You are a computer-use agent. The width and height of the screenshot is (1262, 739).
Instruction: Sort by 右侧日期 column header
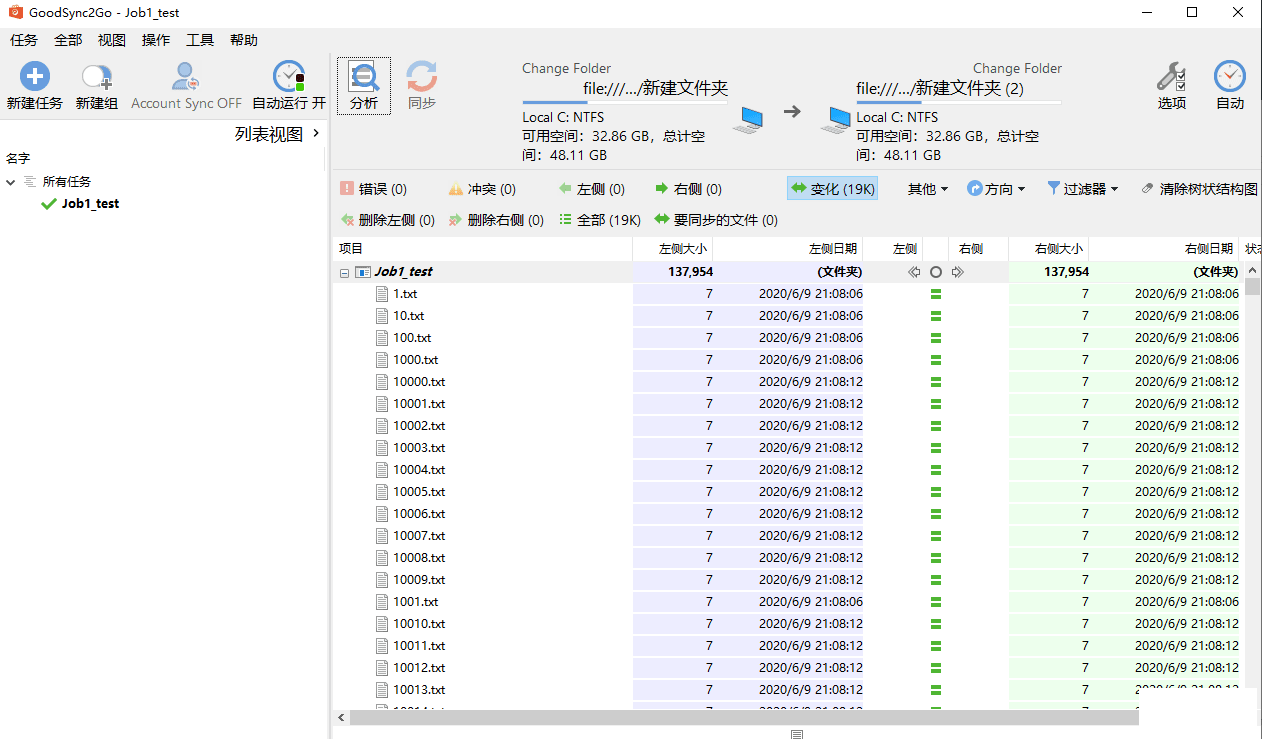tap(1164, 248)
